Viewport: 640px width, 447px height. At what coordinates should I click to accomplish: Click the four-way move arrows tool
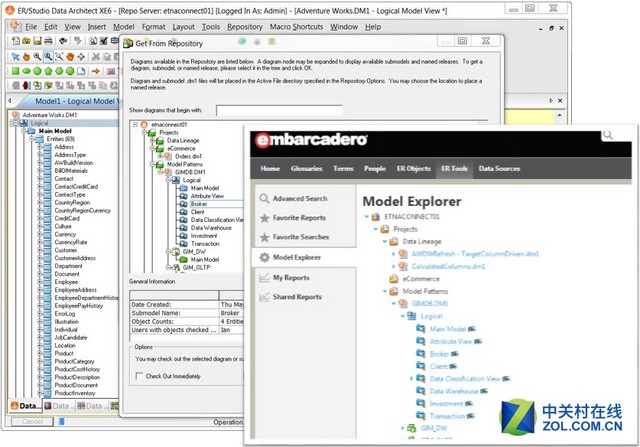[x=81, y=56]
